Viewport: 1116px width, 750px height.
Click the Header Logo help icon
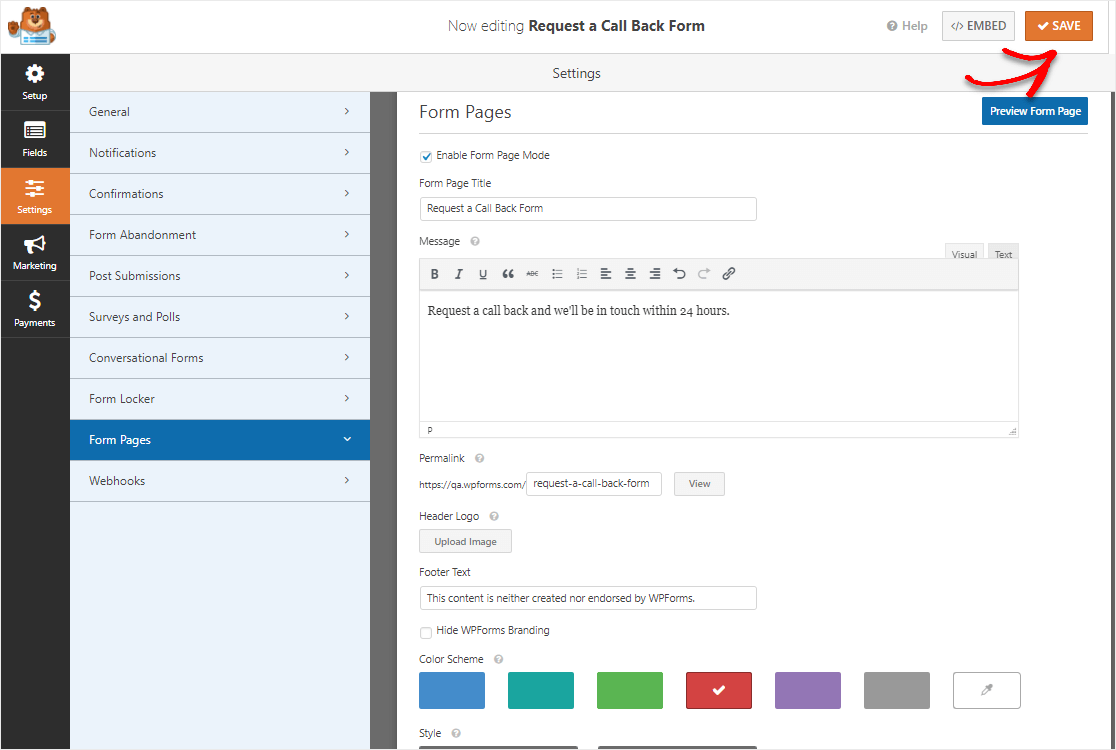click(x=494, y=516)
